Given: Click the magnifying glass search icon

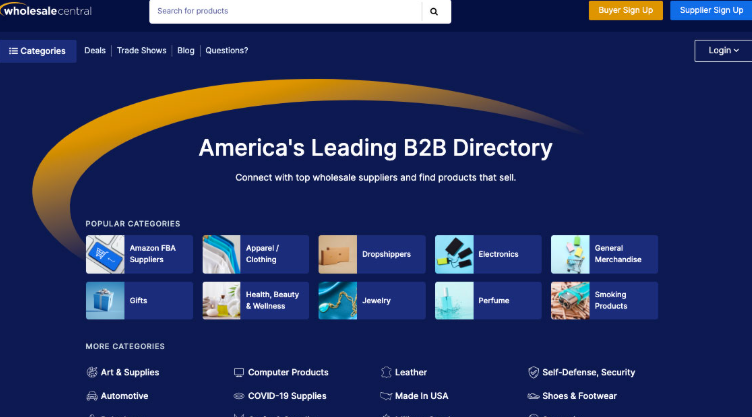Looking at the screenshot, I should 434,11.
